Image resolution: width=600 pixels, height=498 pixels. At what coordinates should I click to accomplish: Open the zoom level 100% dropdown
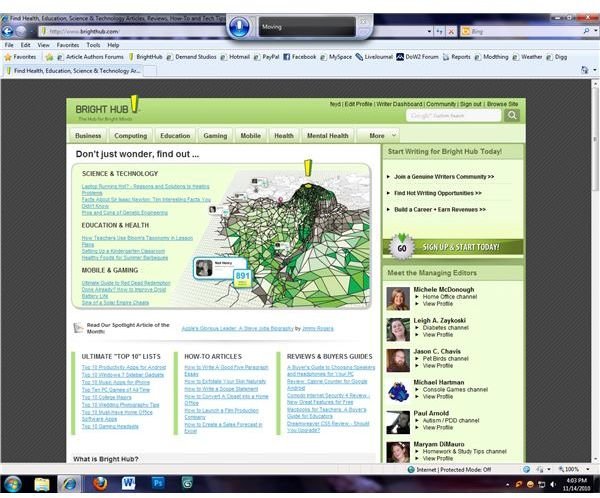[x=588, y=469]
